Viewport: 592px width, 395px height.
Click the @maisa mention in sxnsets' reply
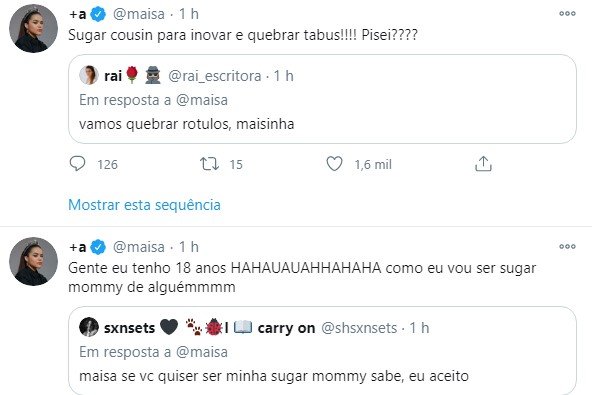pyautogui.click(x=202, y=352)
